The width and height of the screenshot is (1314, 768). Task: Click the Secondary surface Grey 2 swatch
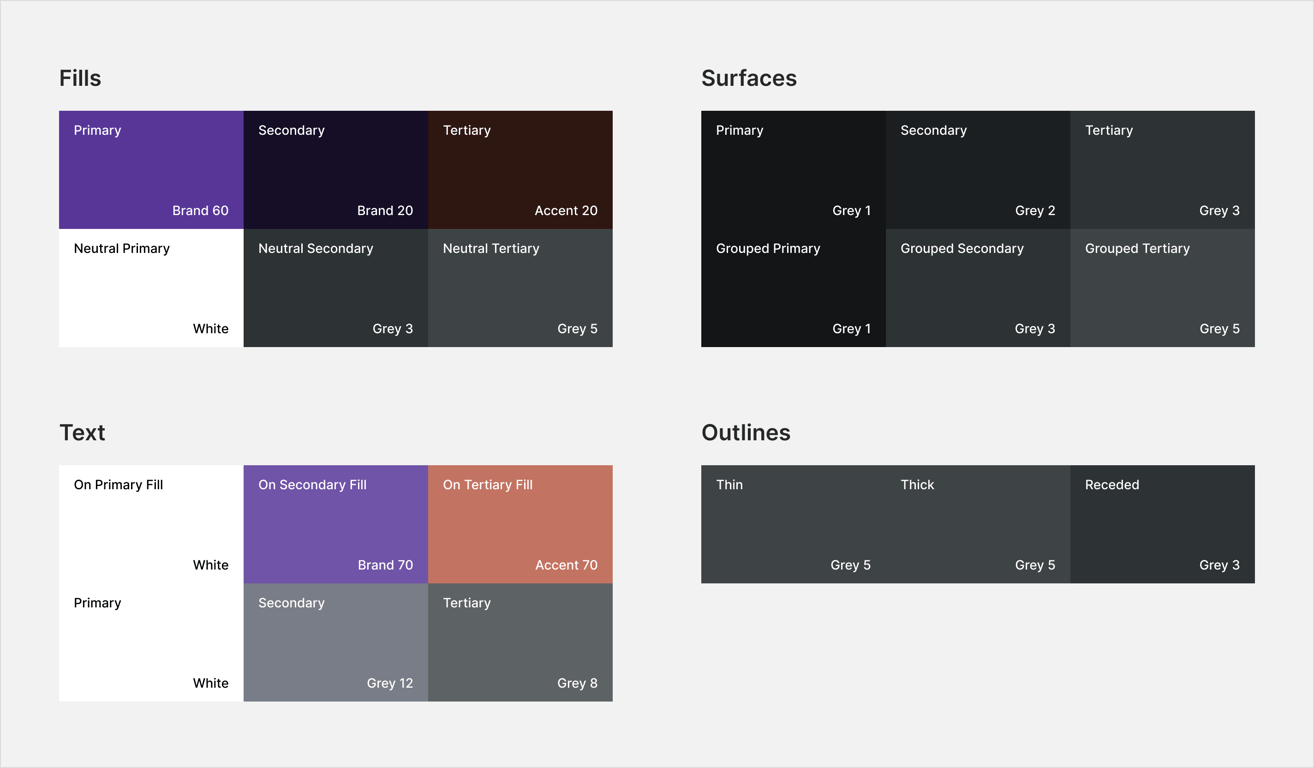pyautogui.click(x=978, y=169)
